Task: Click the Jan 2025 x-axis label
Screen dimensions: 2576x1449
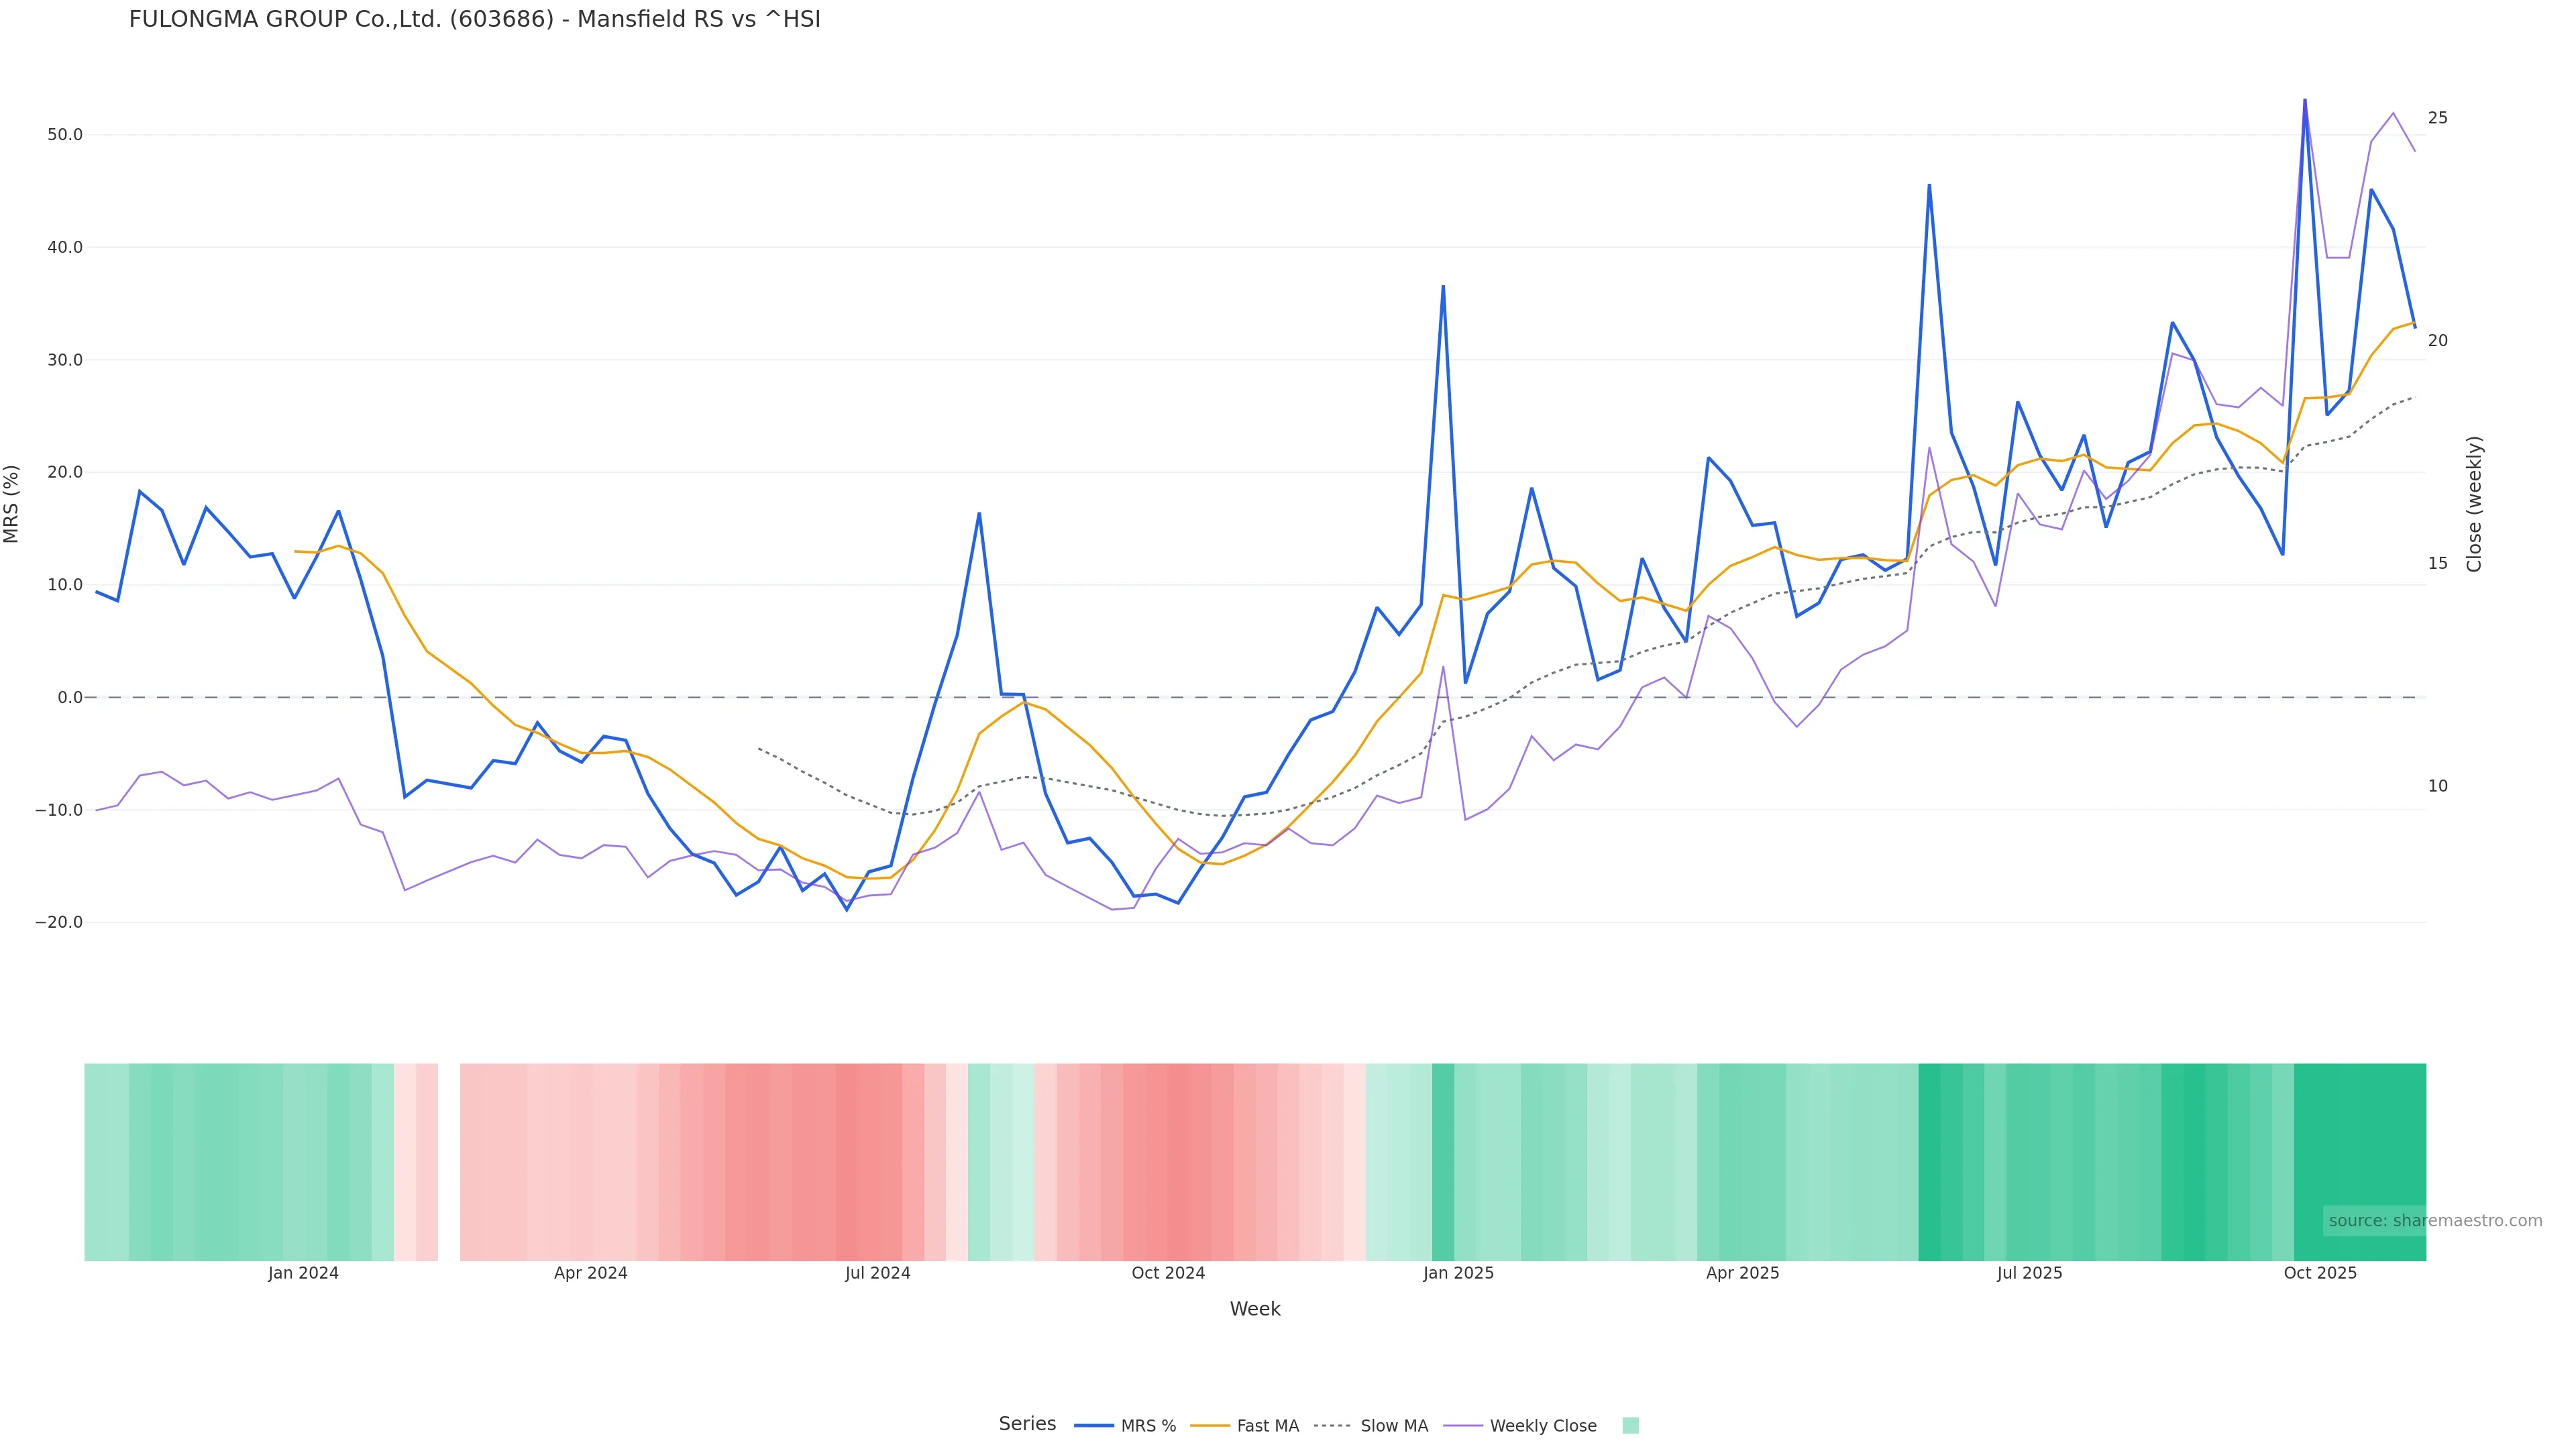Action: pos(1458,1273)
